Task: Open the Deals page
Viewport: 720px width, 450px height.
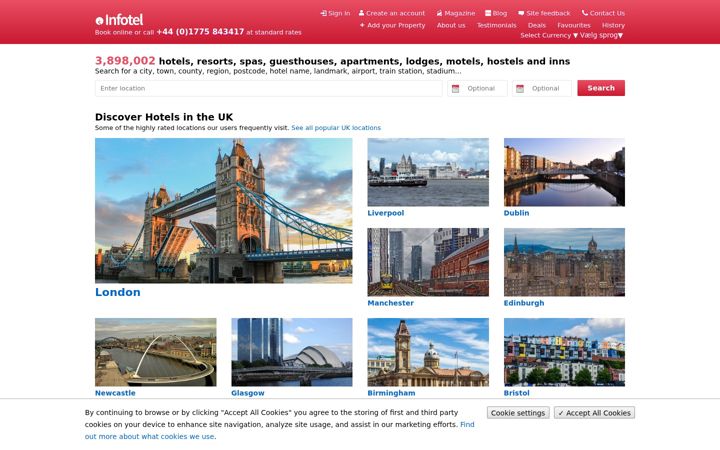Action: pos(537,25)
